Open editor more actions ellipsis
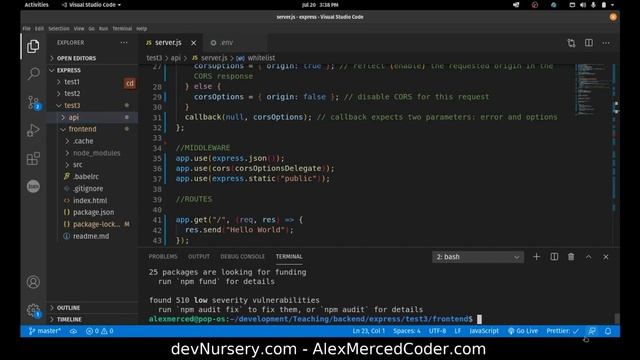 [x=606, y=43]
